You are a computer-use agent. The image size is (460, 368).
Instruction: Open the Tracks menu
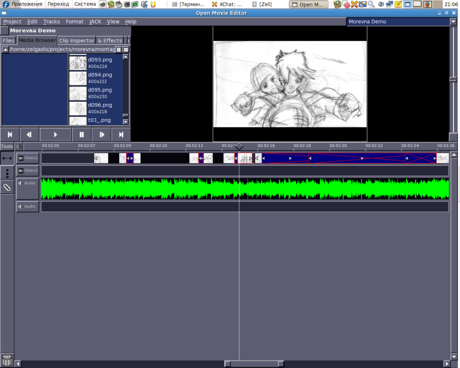pyautogui.click(x=52, y=22)
